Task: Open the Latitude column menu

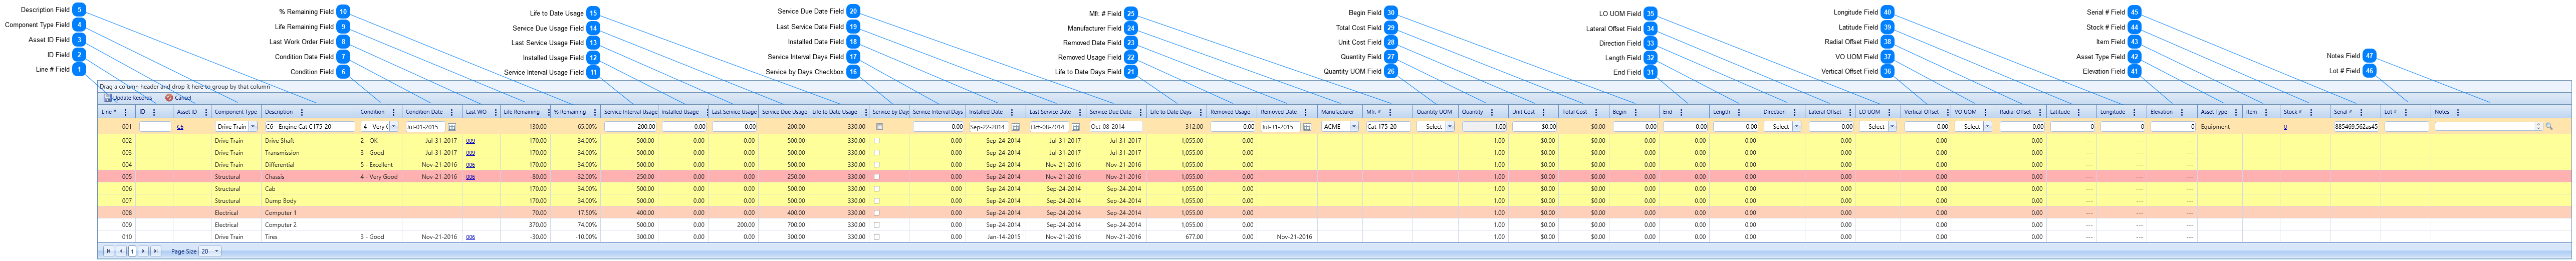Action: (2079, 112)
